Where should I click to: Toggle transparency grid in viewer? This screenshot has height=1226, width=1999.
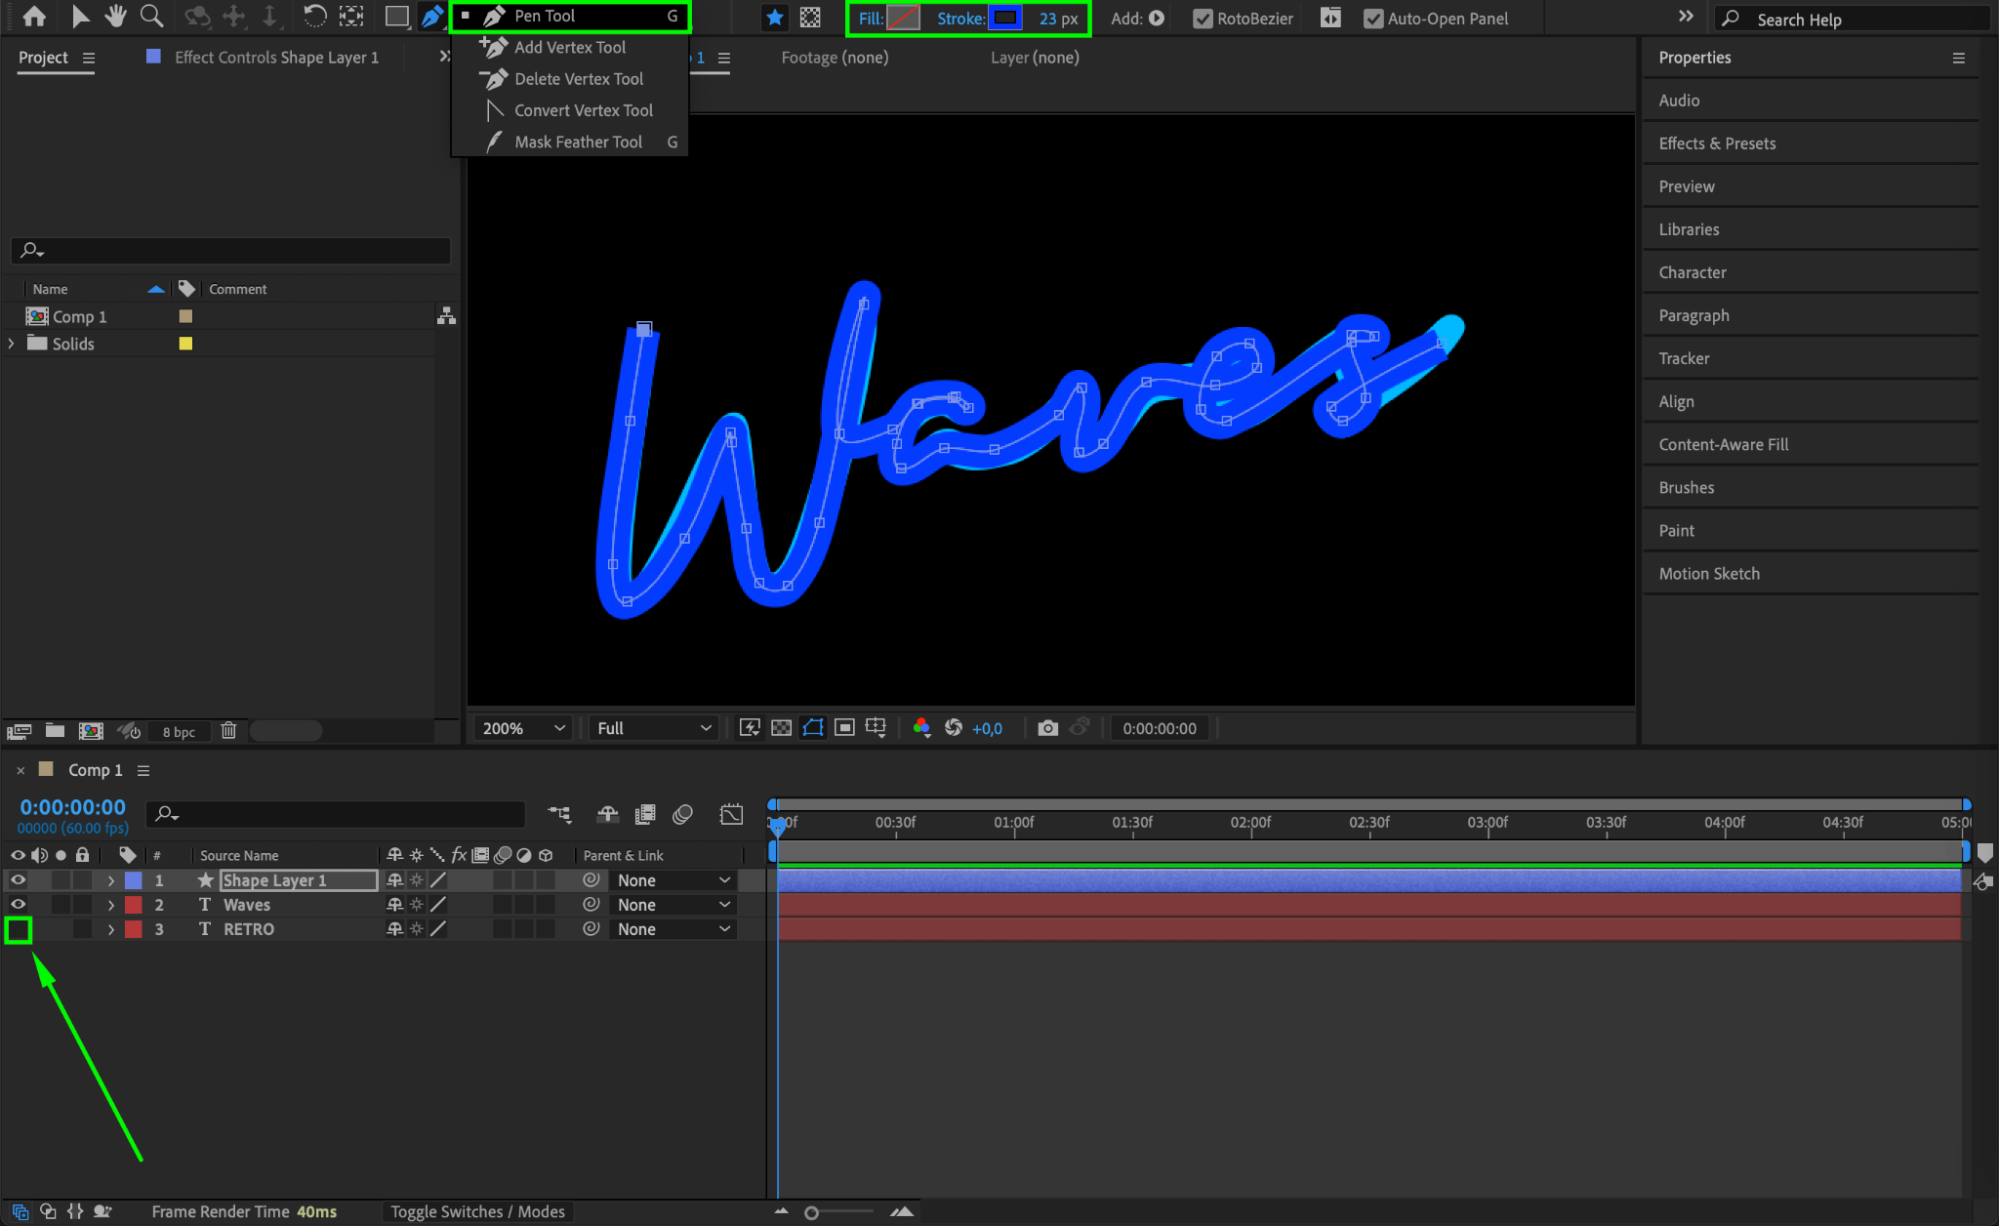point(781,728)
